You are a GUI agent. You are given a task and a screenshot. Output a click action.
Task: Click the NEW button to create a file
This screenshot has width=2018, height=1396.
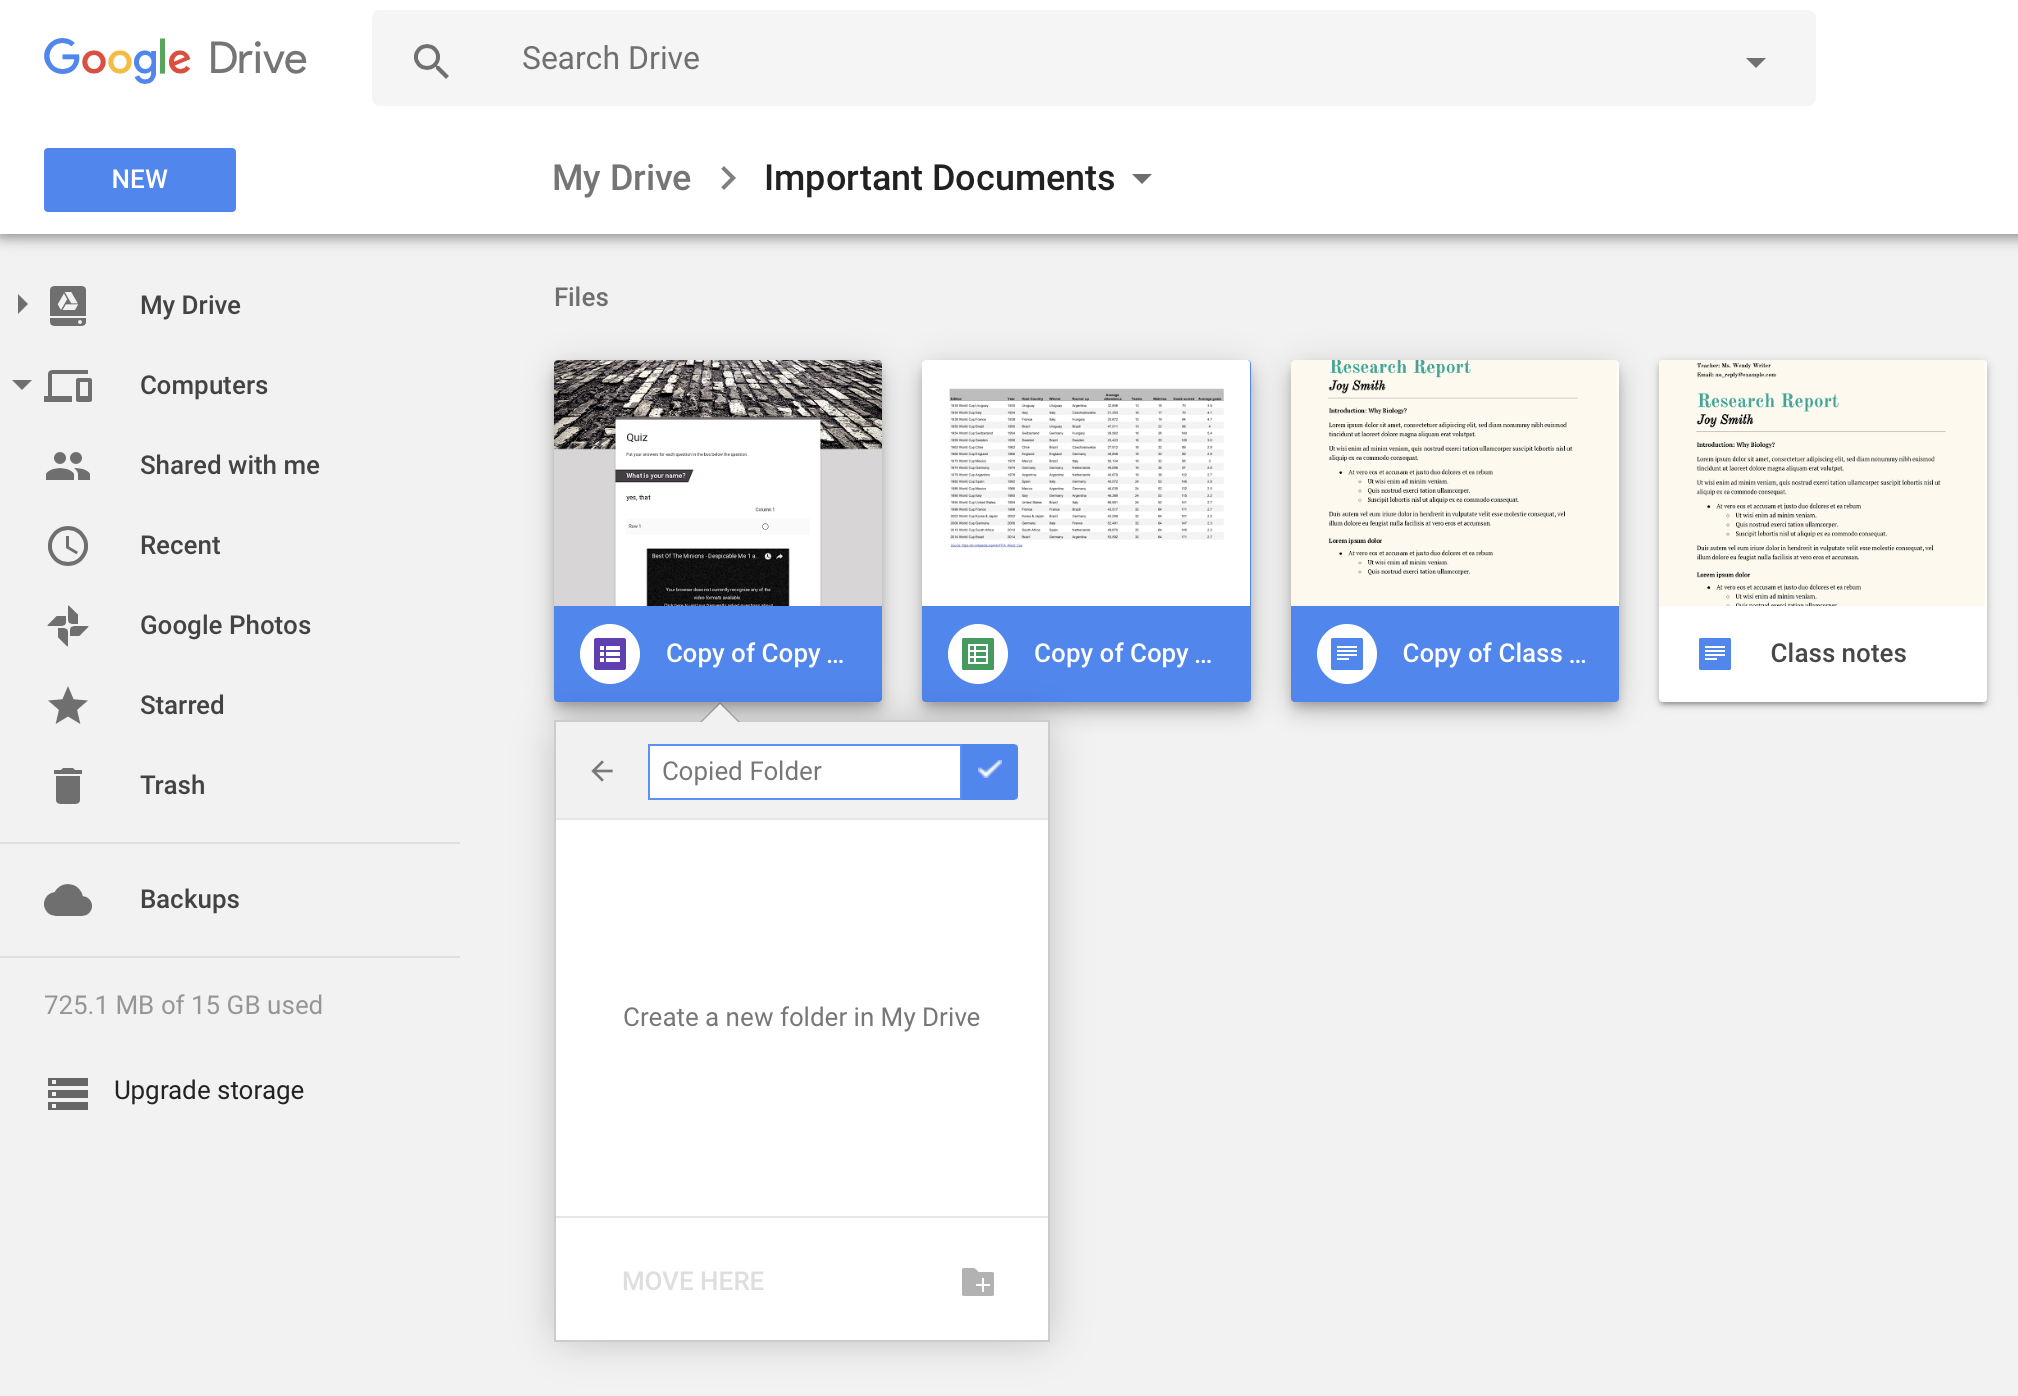coord(138,179)
